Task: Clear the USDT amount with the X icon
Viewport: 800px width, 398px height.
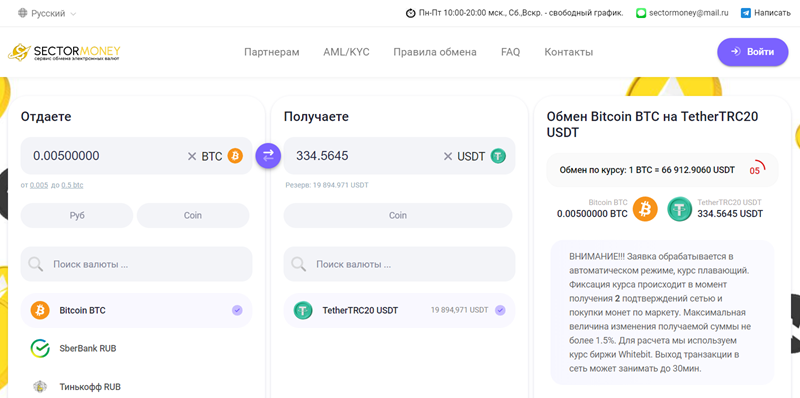Action: 448,157
